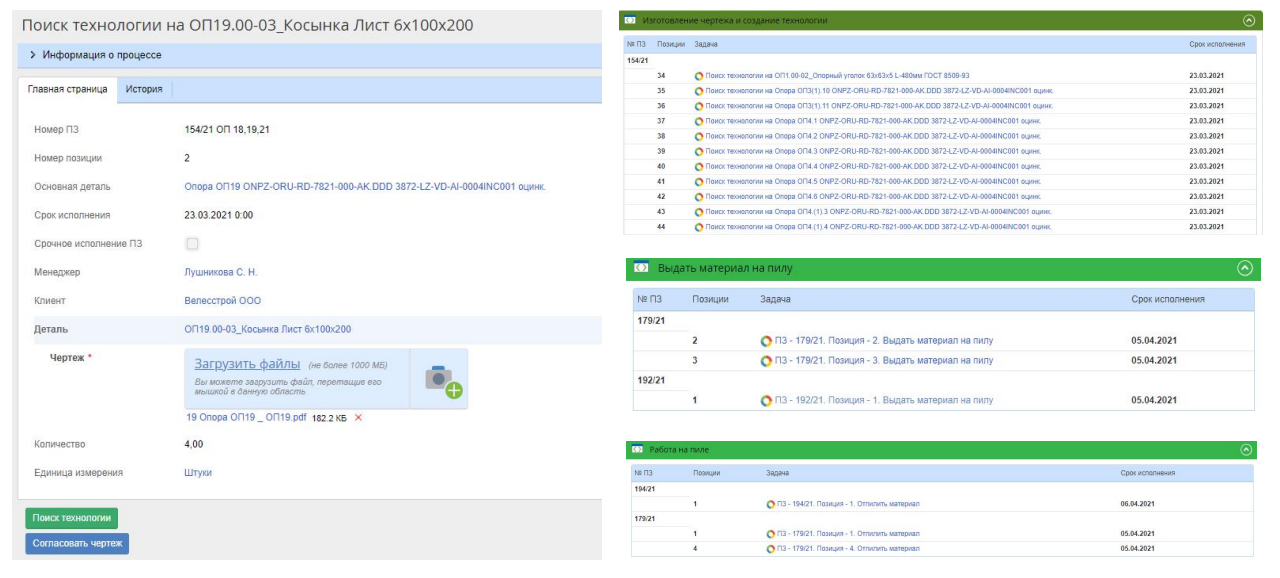1280x578 pixels.
Task: Open task for Опора ОП4.6 in row 42
Action: click(873, 197)
